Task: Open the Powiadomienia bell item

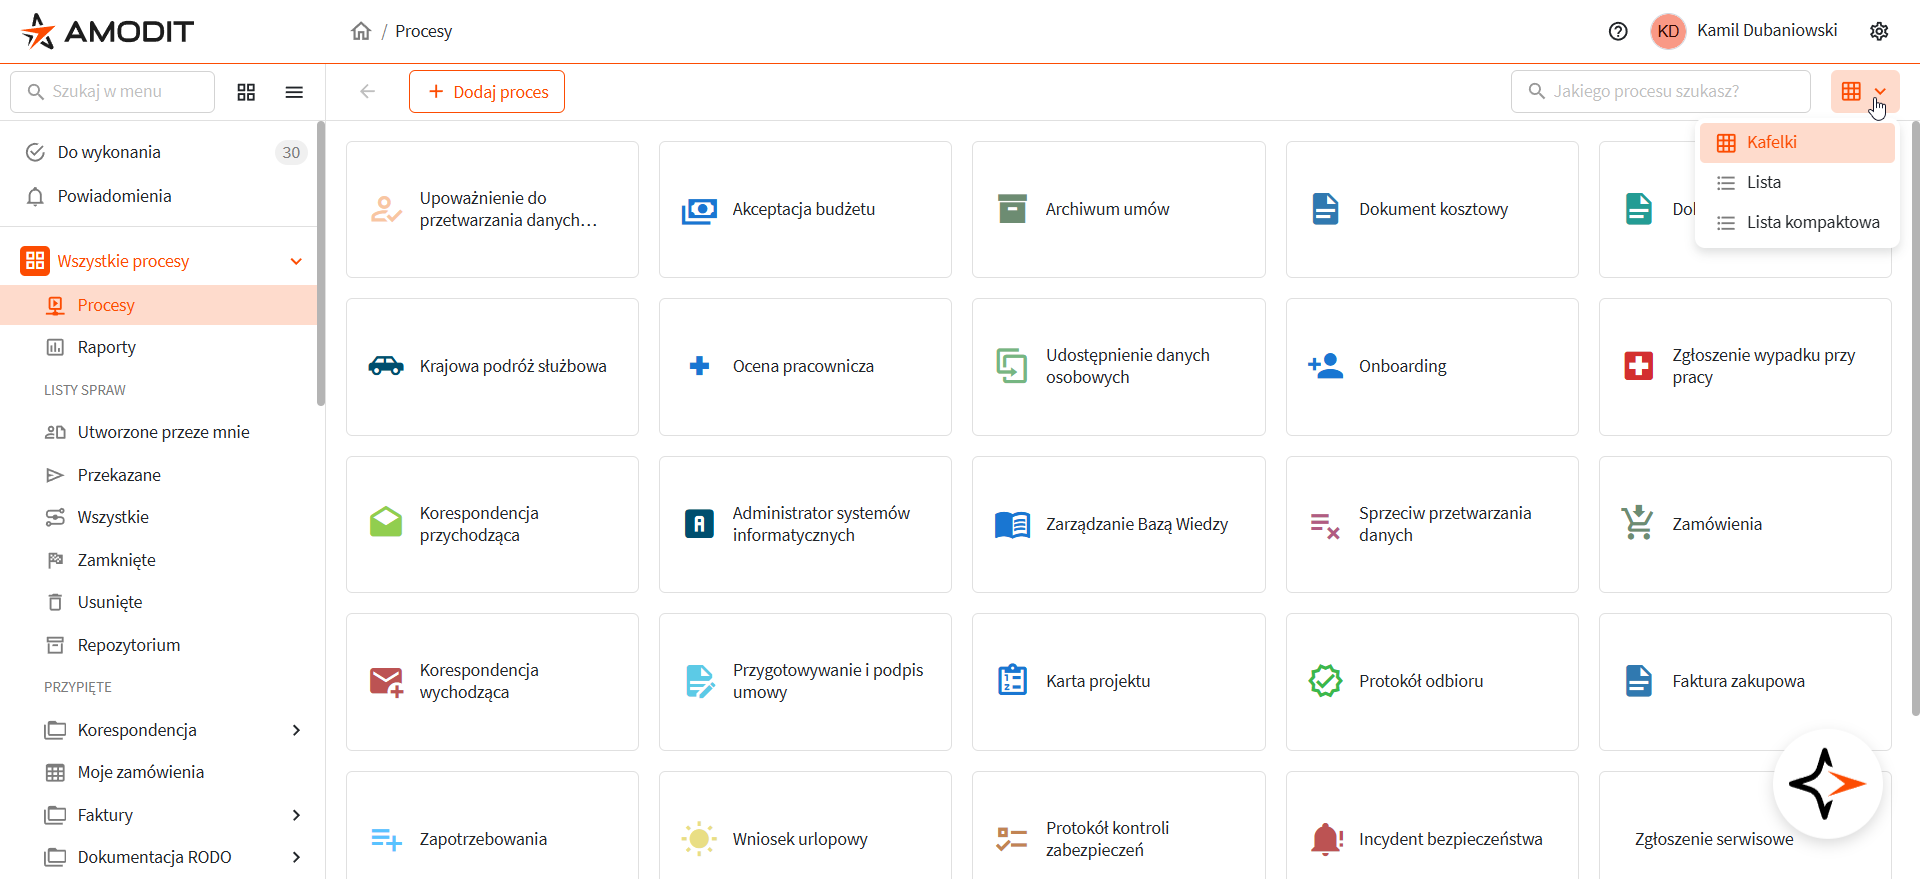Action: click(x=114, y=196)
